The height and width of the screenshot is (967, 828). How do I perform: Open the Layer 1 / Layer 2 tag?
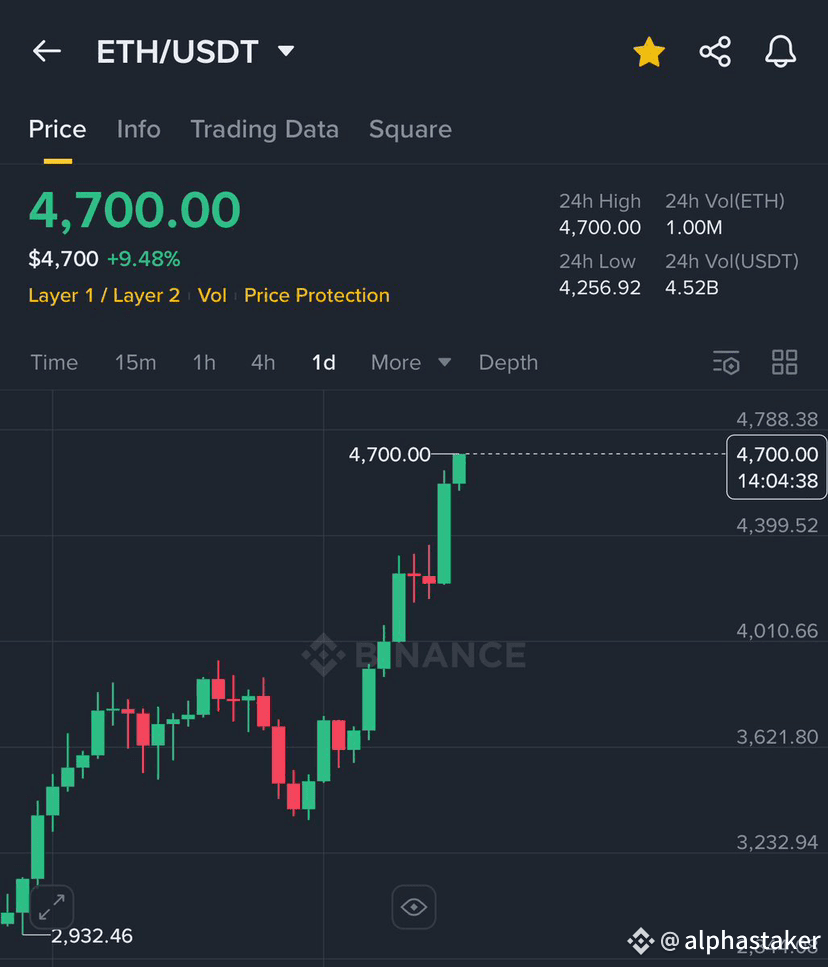tap(104, 295)
